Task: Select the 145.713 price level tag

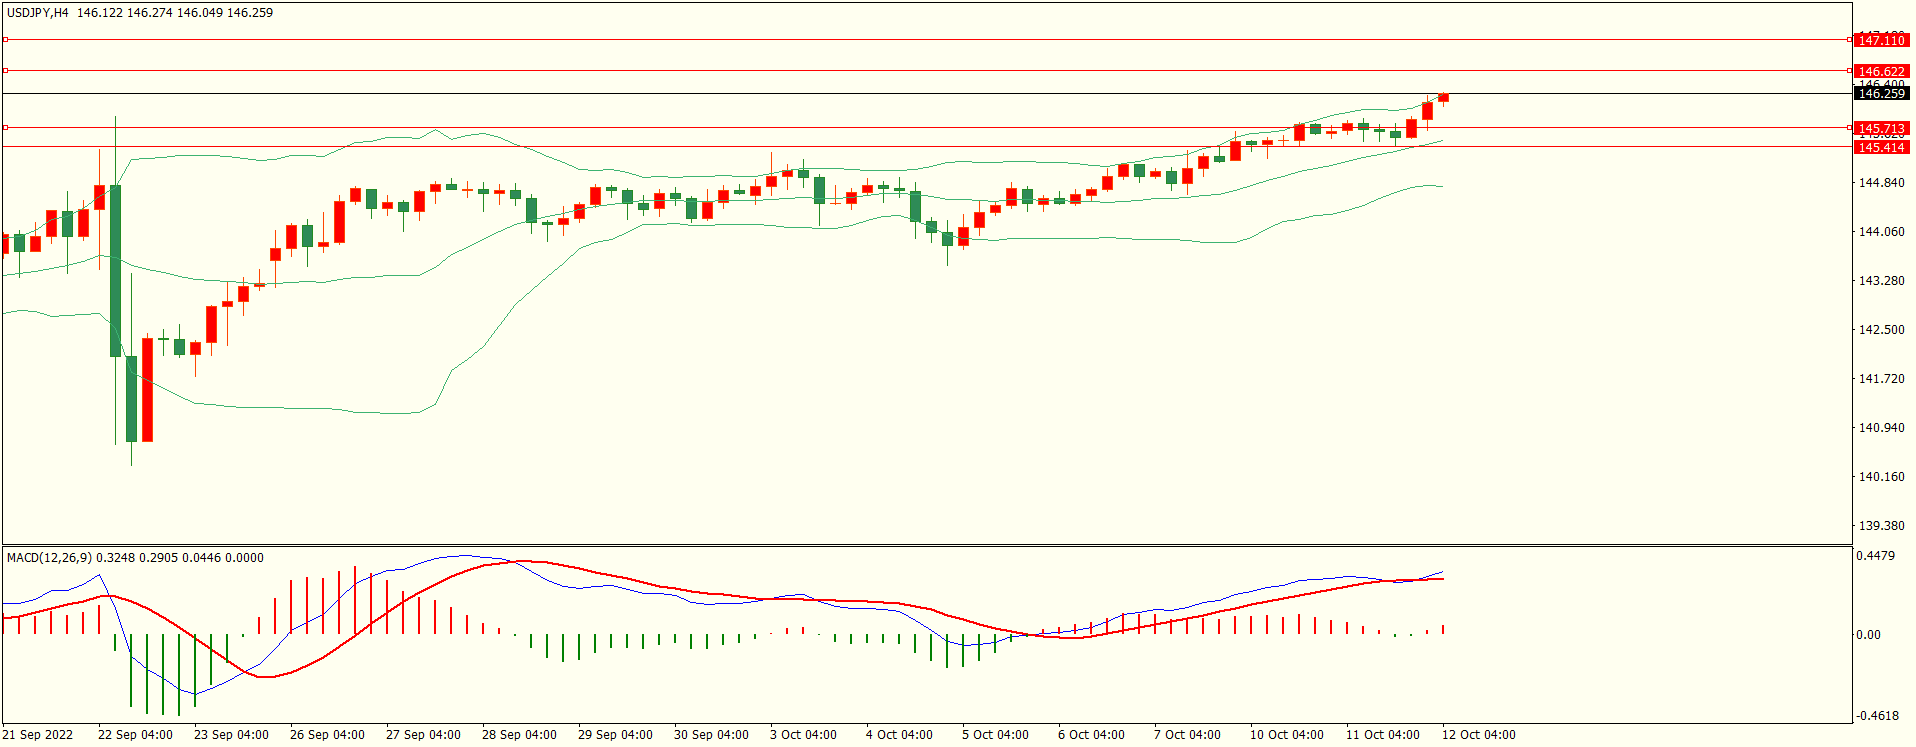Action: click(1880, 128)
